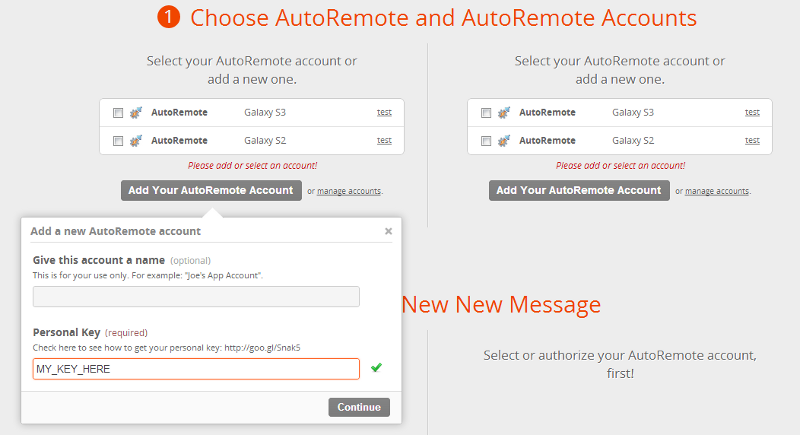Click the green checkmark beside Personal Key field

(x=376, y=368)
